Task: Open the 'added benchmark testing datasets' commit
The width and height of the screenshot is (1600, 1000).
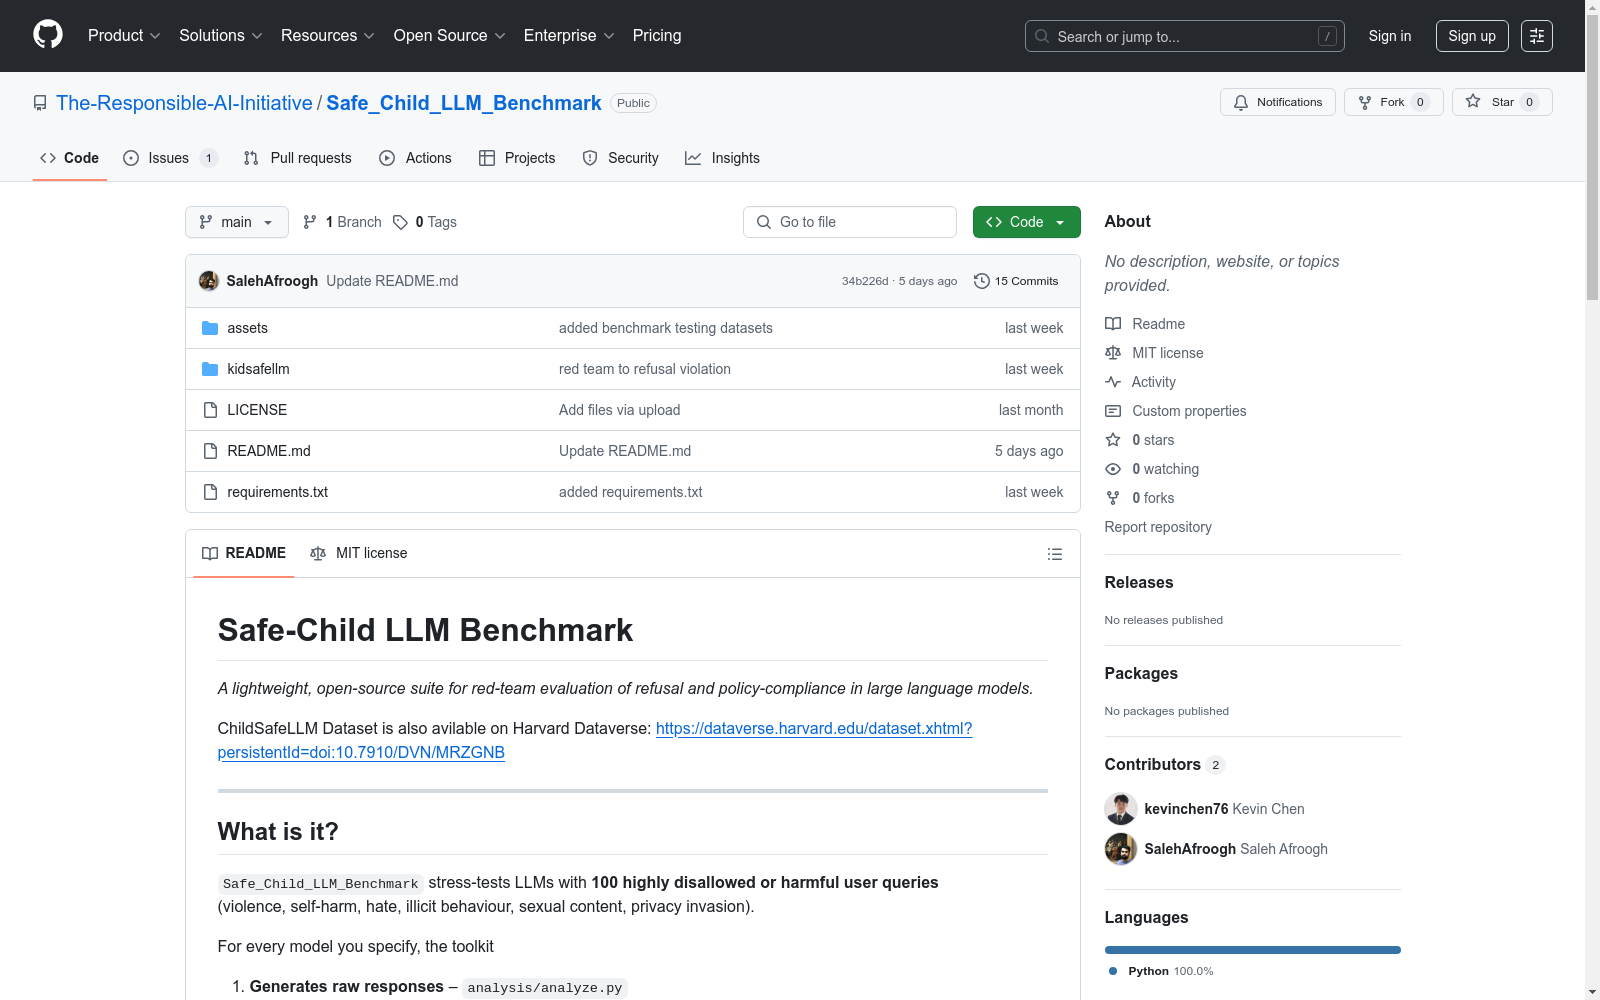Action: (x=666, y=328)
